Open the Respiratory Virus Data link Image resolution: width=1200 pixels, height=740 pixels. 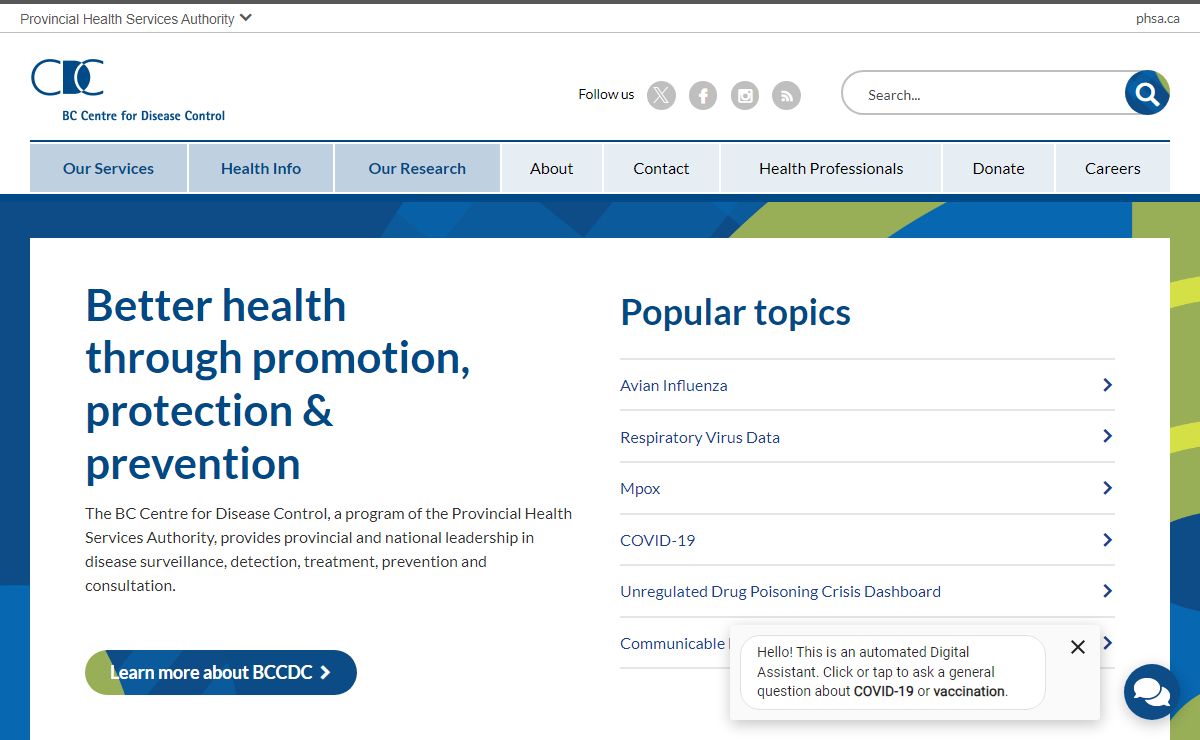point(700,437)
